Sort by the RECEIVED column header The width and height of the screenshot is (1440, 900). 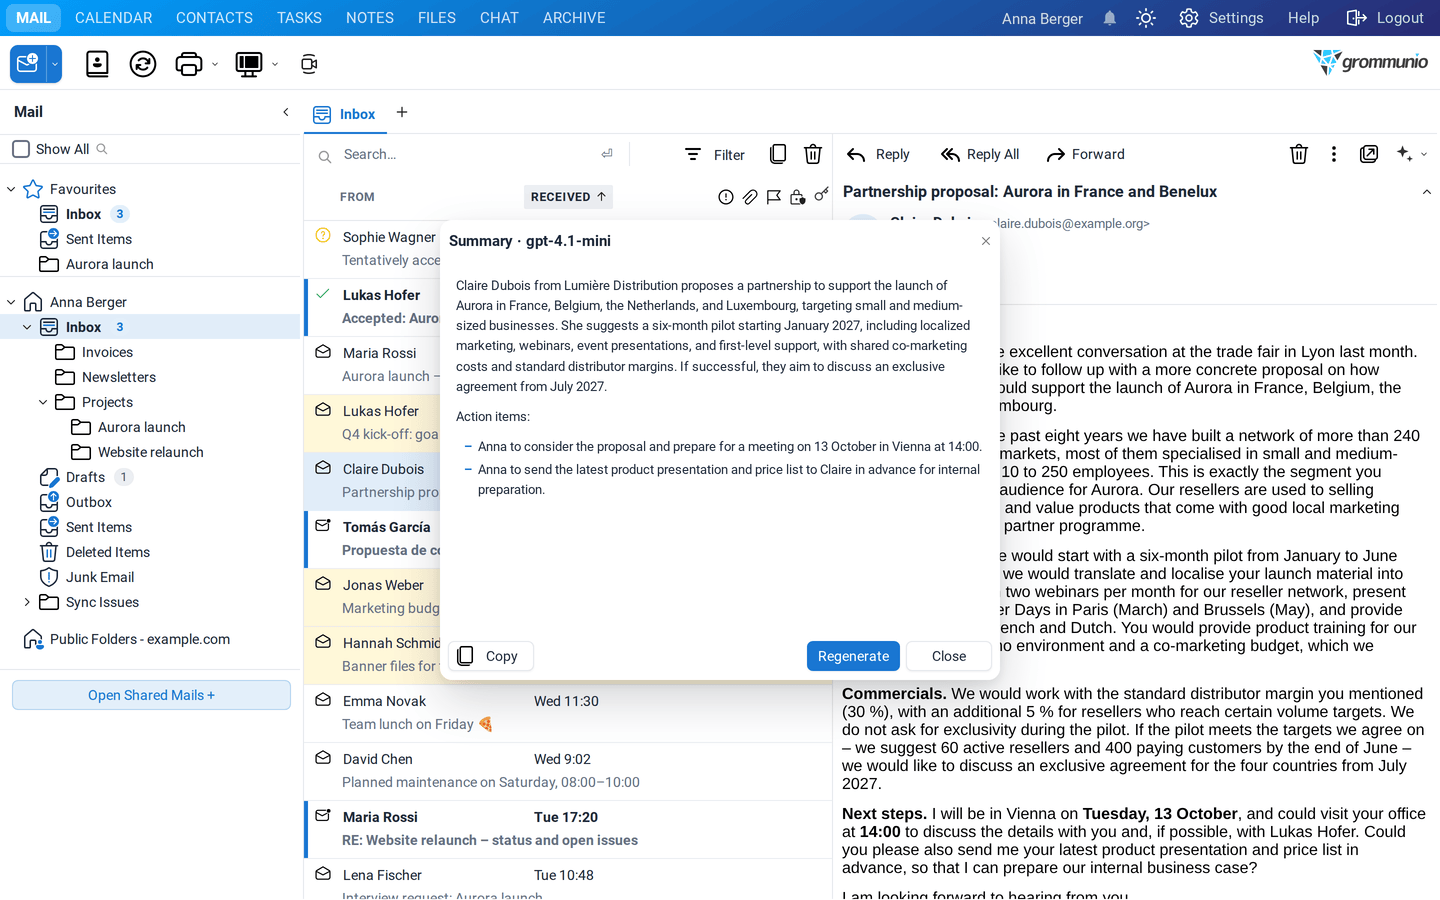point(568,197)
